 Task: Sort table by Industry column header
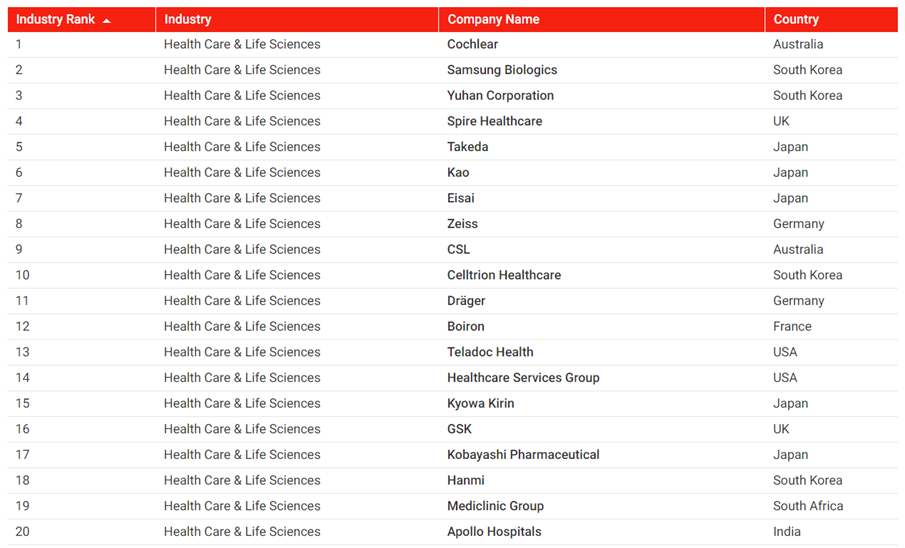[188, 19]
